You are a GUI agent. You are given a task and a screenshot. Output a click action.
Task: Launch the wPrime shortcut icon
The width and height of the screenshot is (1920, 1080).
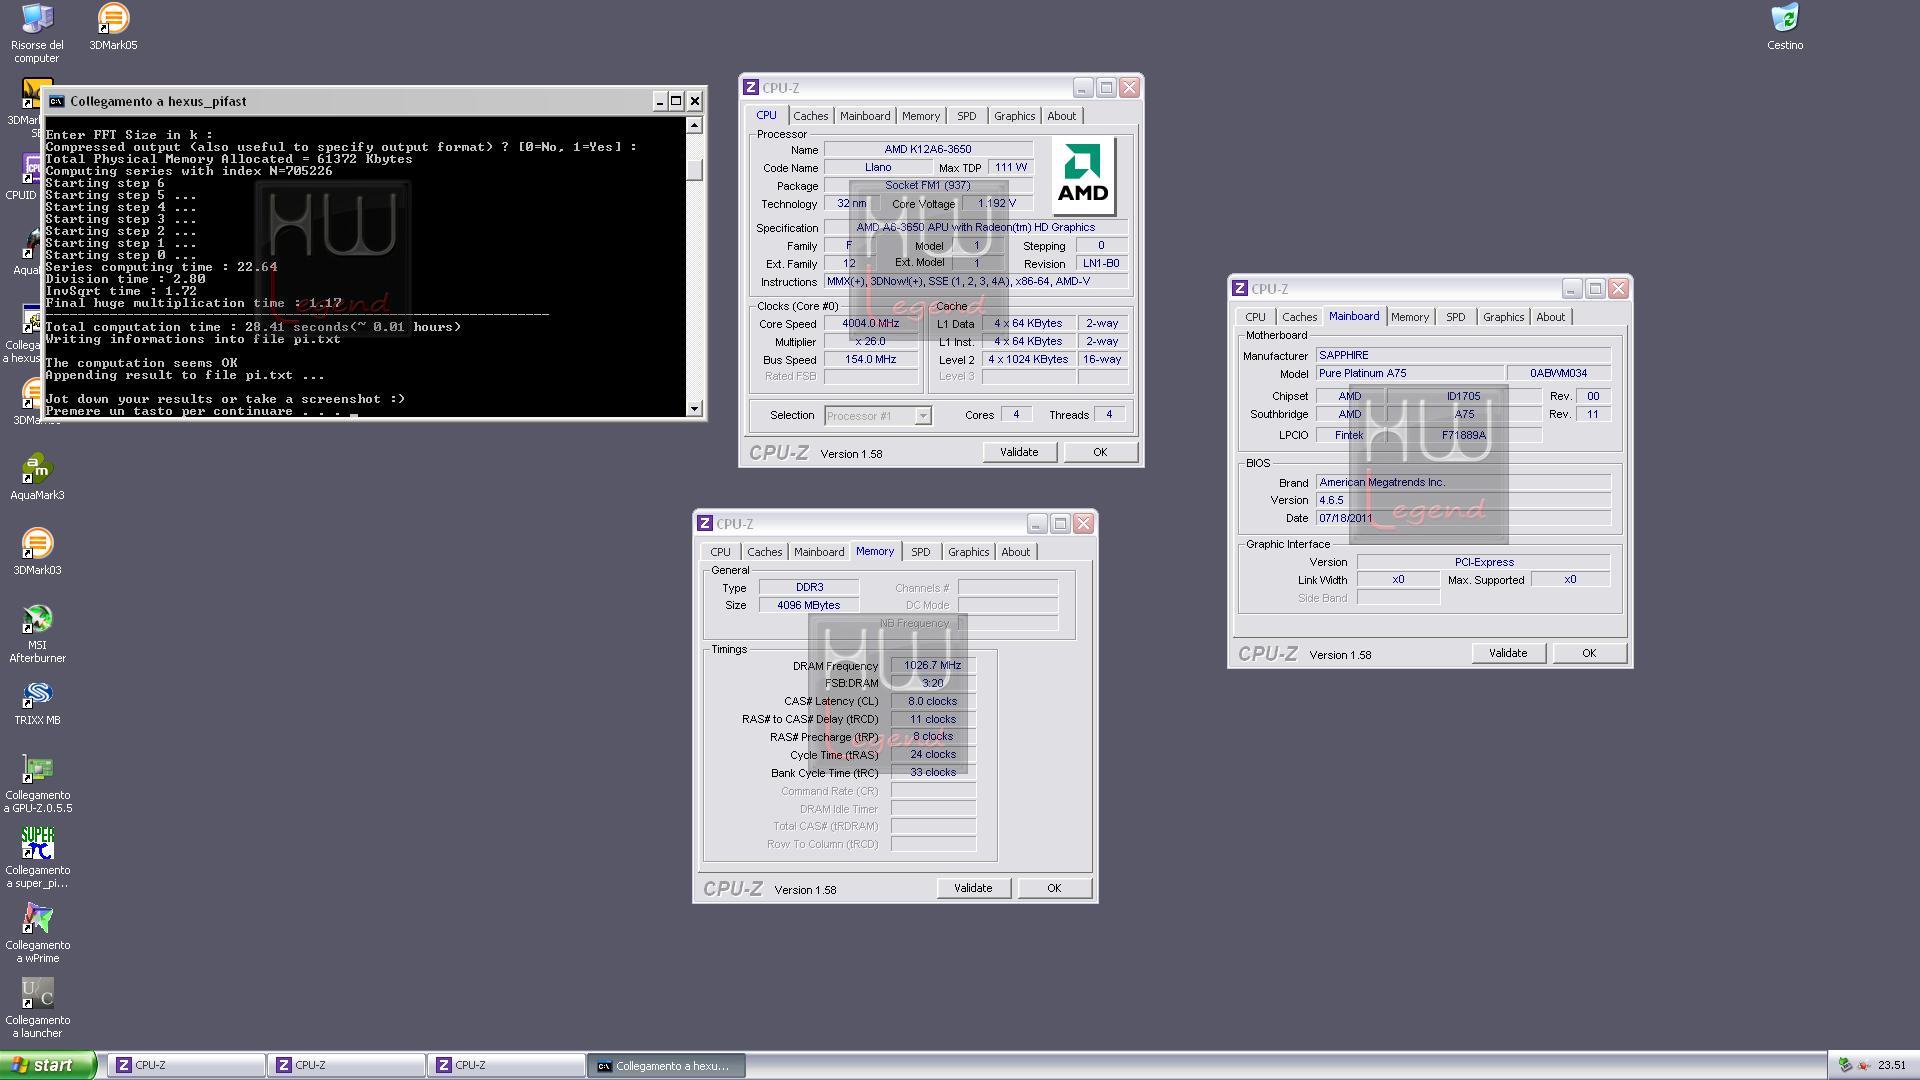point(37,933)
